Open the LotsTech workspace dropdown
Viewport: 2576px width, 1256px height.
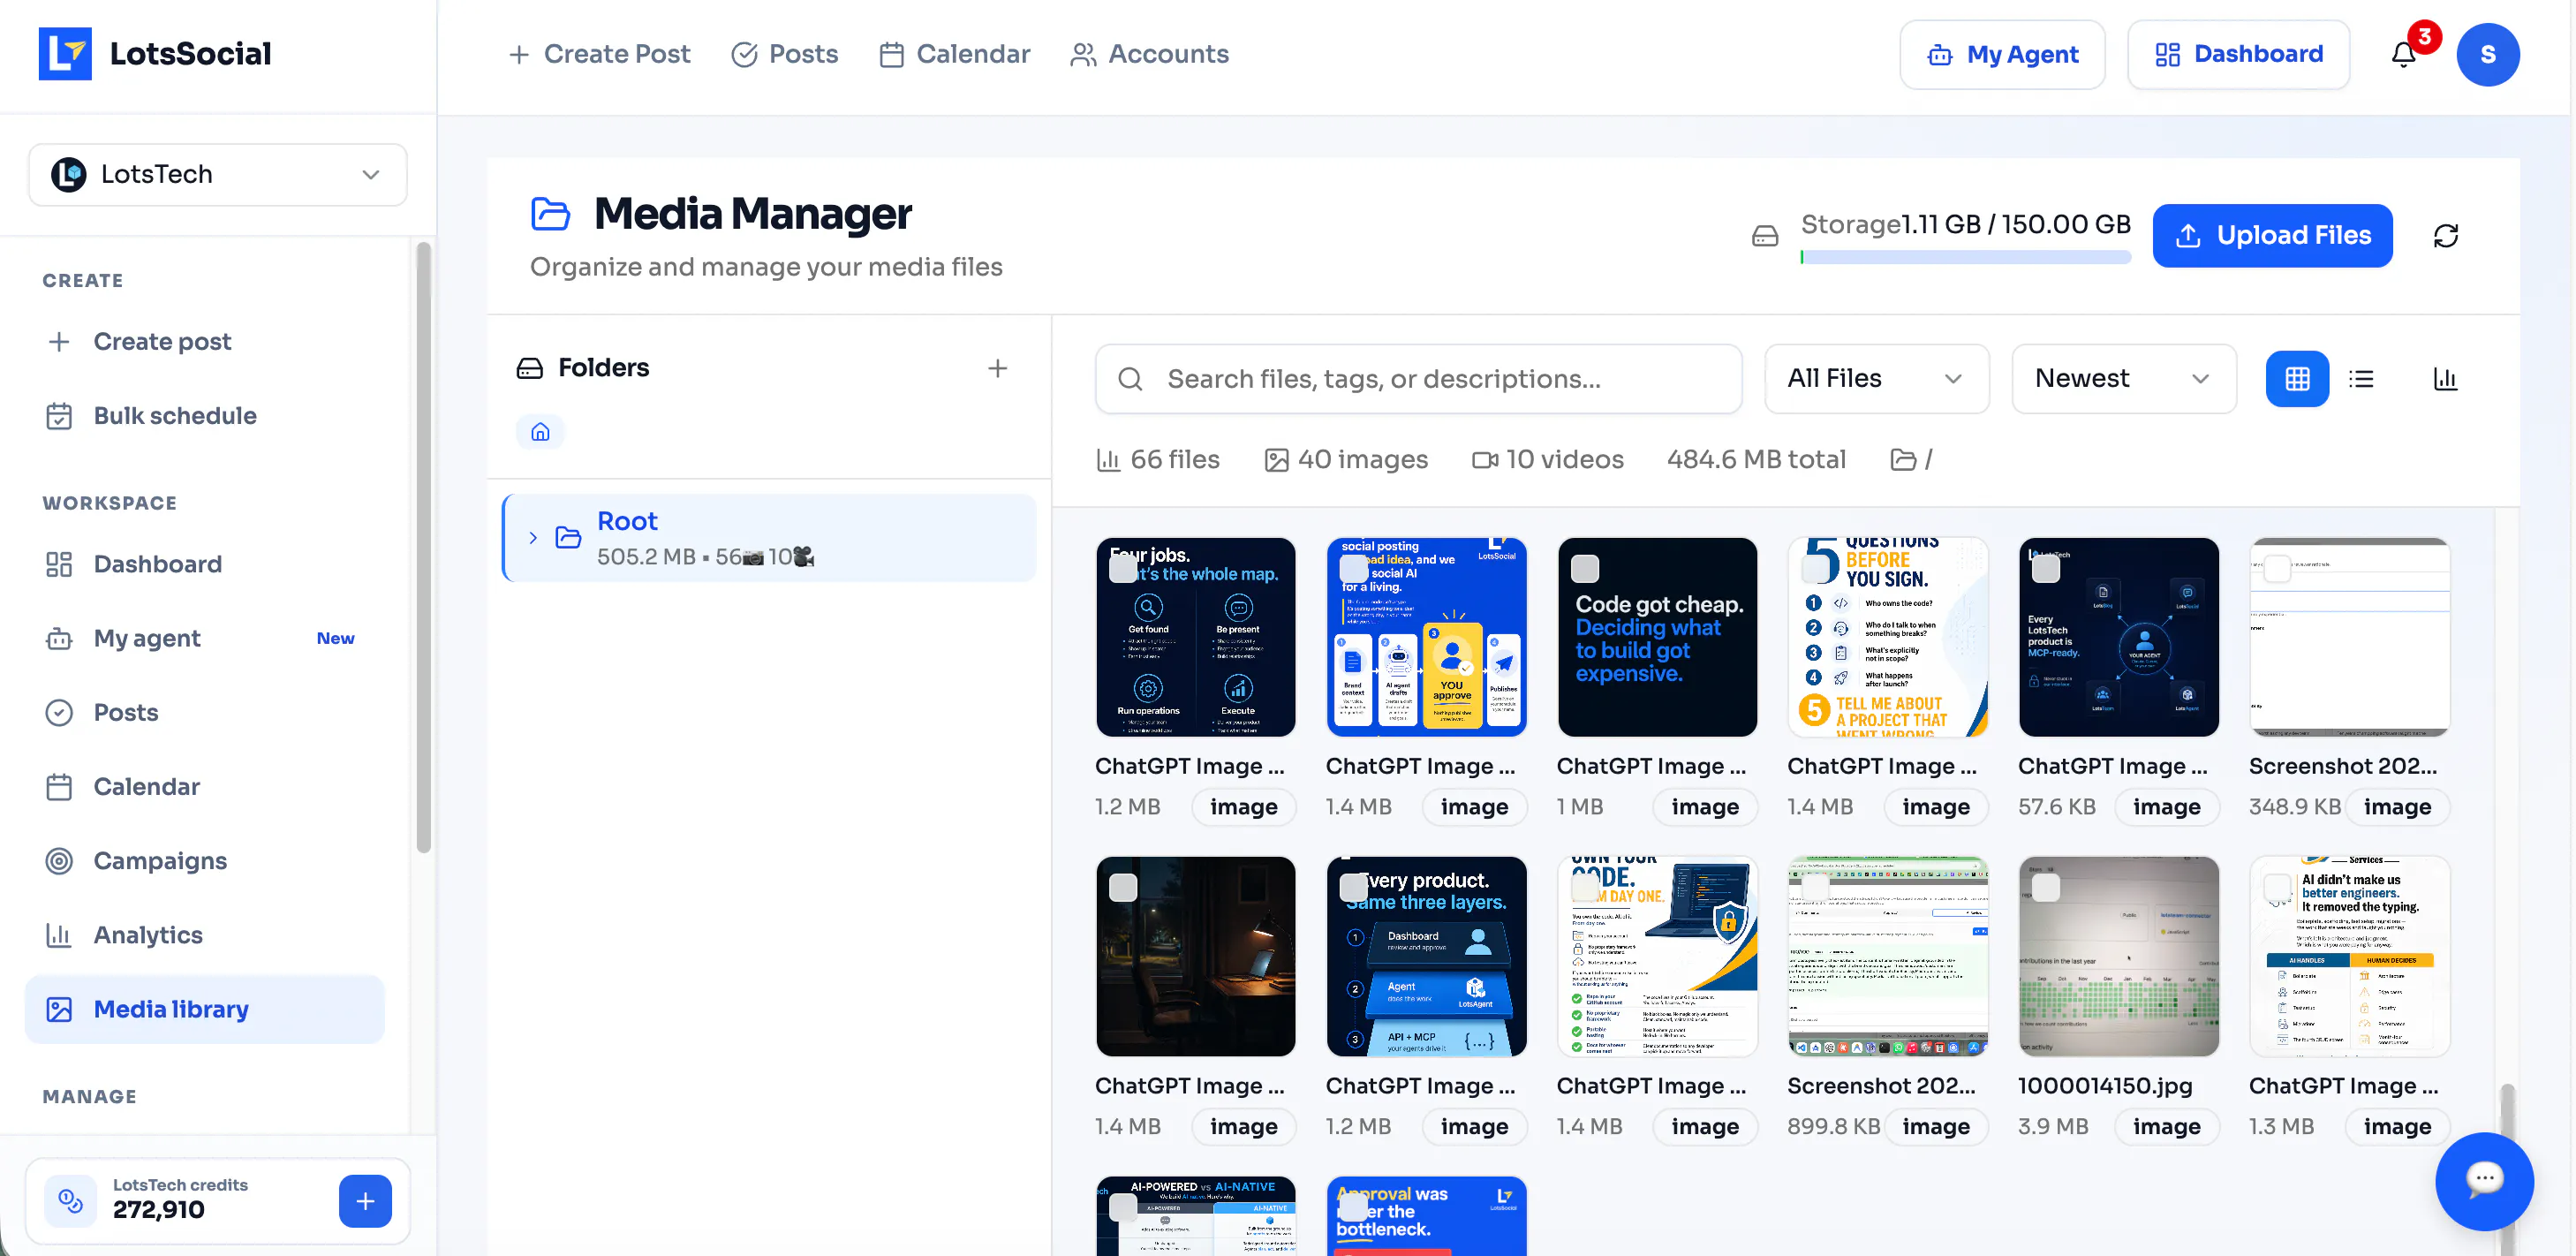pos(218,174)
